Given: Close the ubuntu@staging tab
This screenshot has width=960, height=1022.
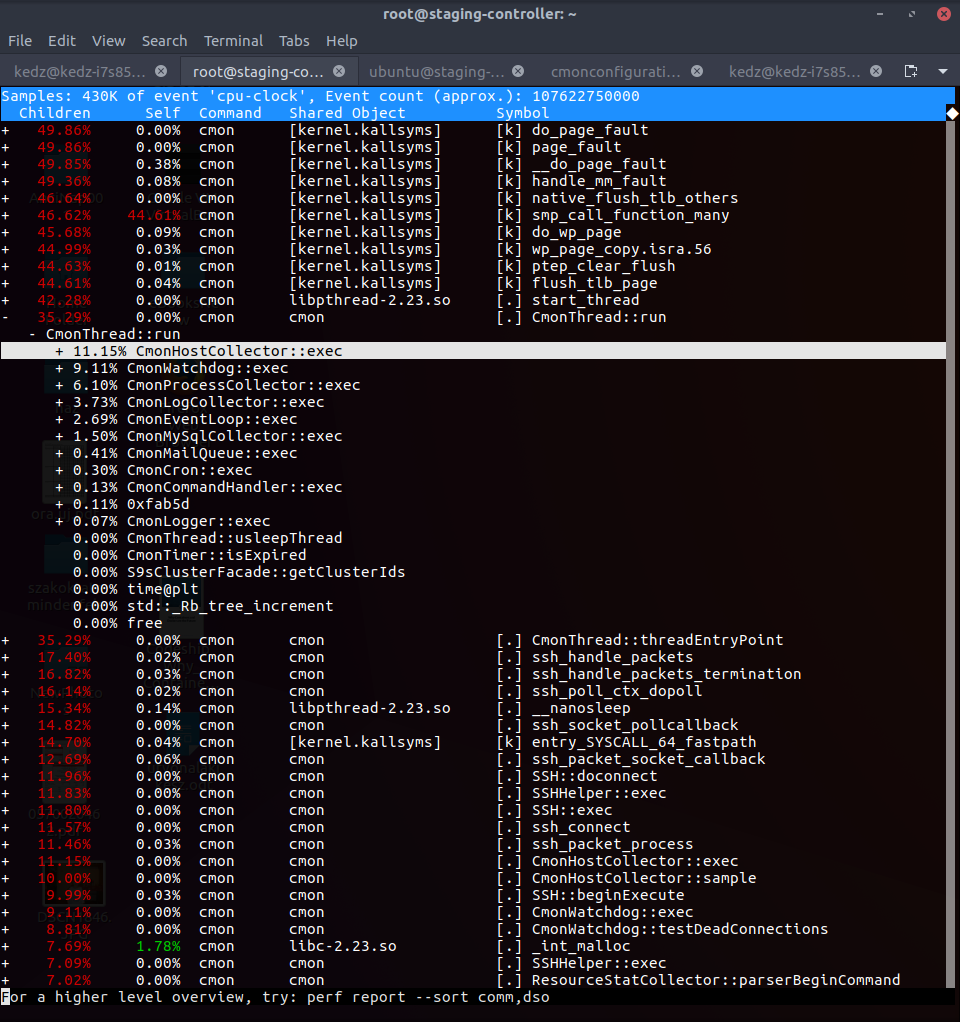Looking at the screenshot, I should coord(518,71).
